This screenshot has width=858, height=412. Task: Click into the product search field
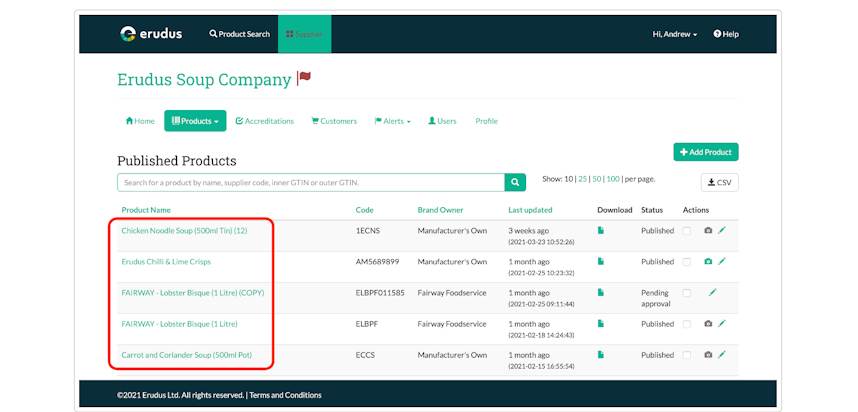coord(311,182)
